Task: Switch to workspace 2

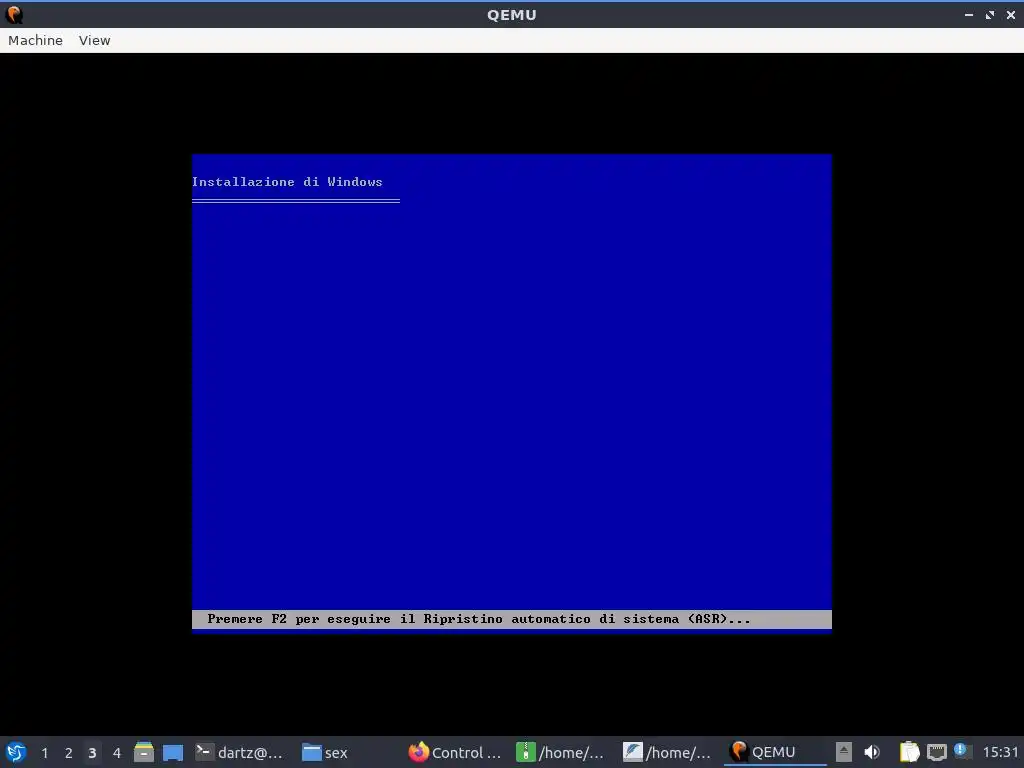Action: [x=69, y=753]
